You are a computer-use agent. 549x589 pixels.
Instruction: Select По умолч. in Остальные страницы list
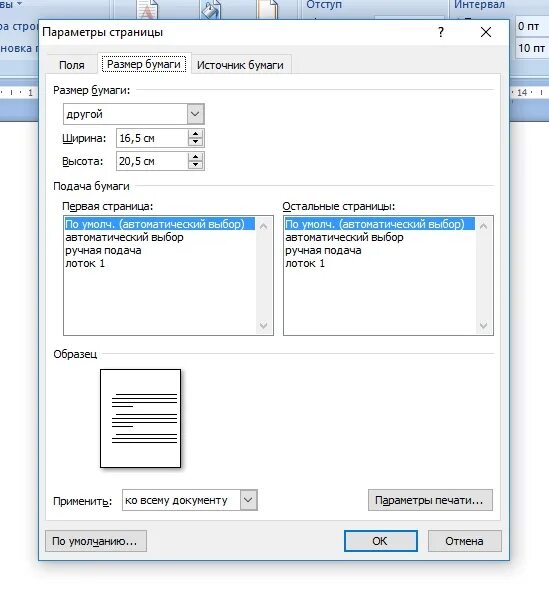tap(379, 224)
